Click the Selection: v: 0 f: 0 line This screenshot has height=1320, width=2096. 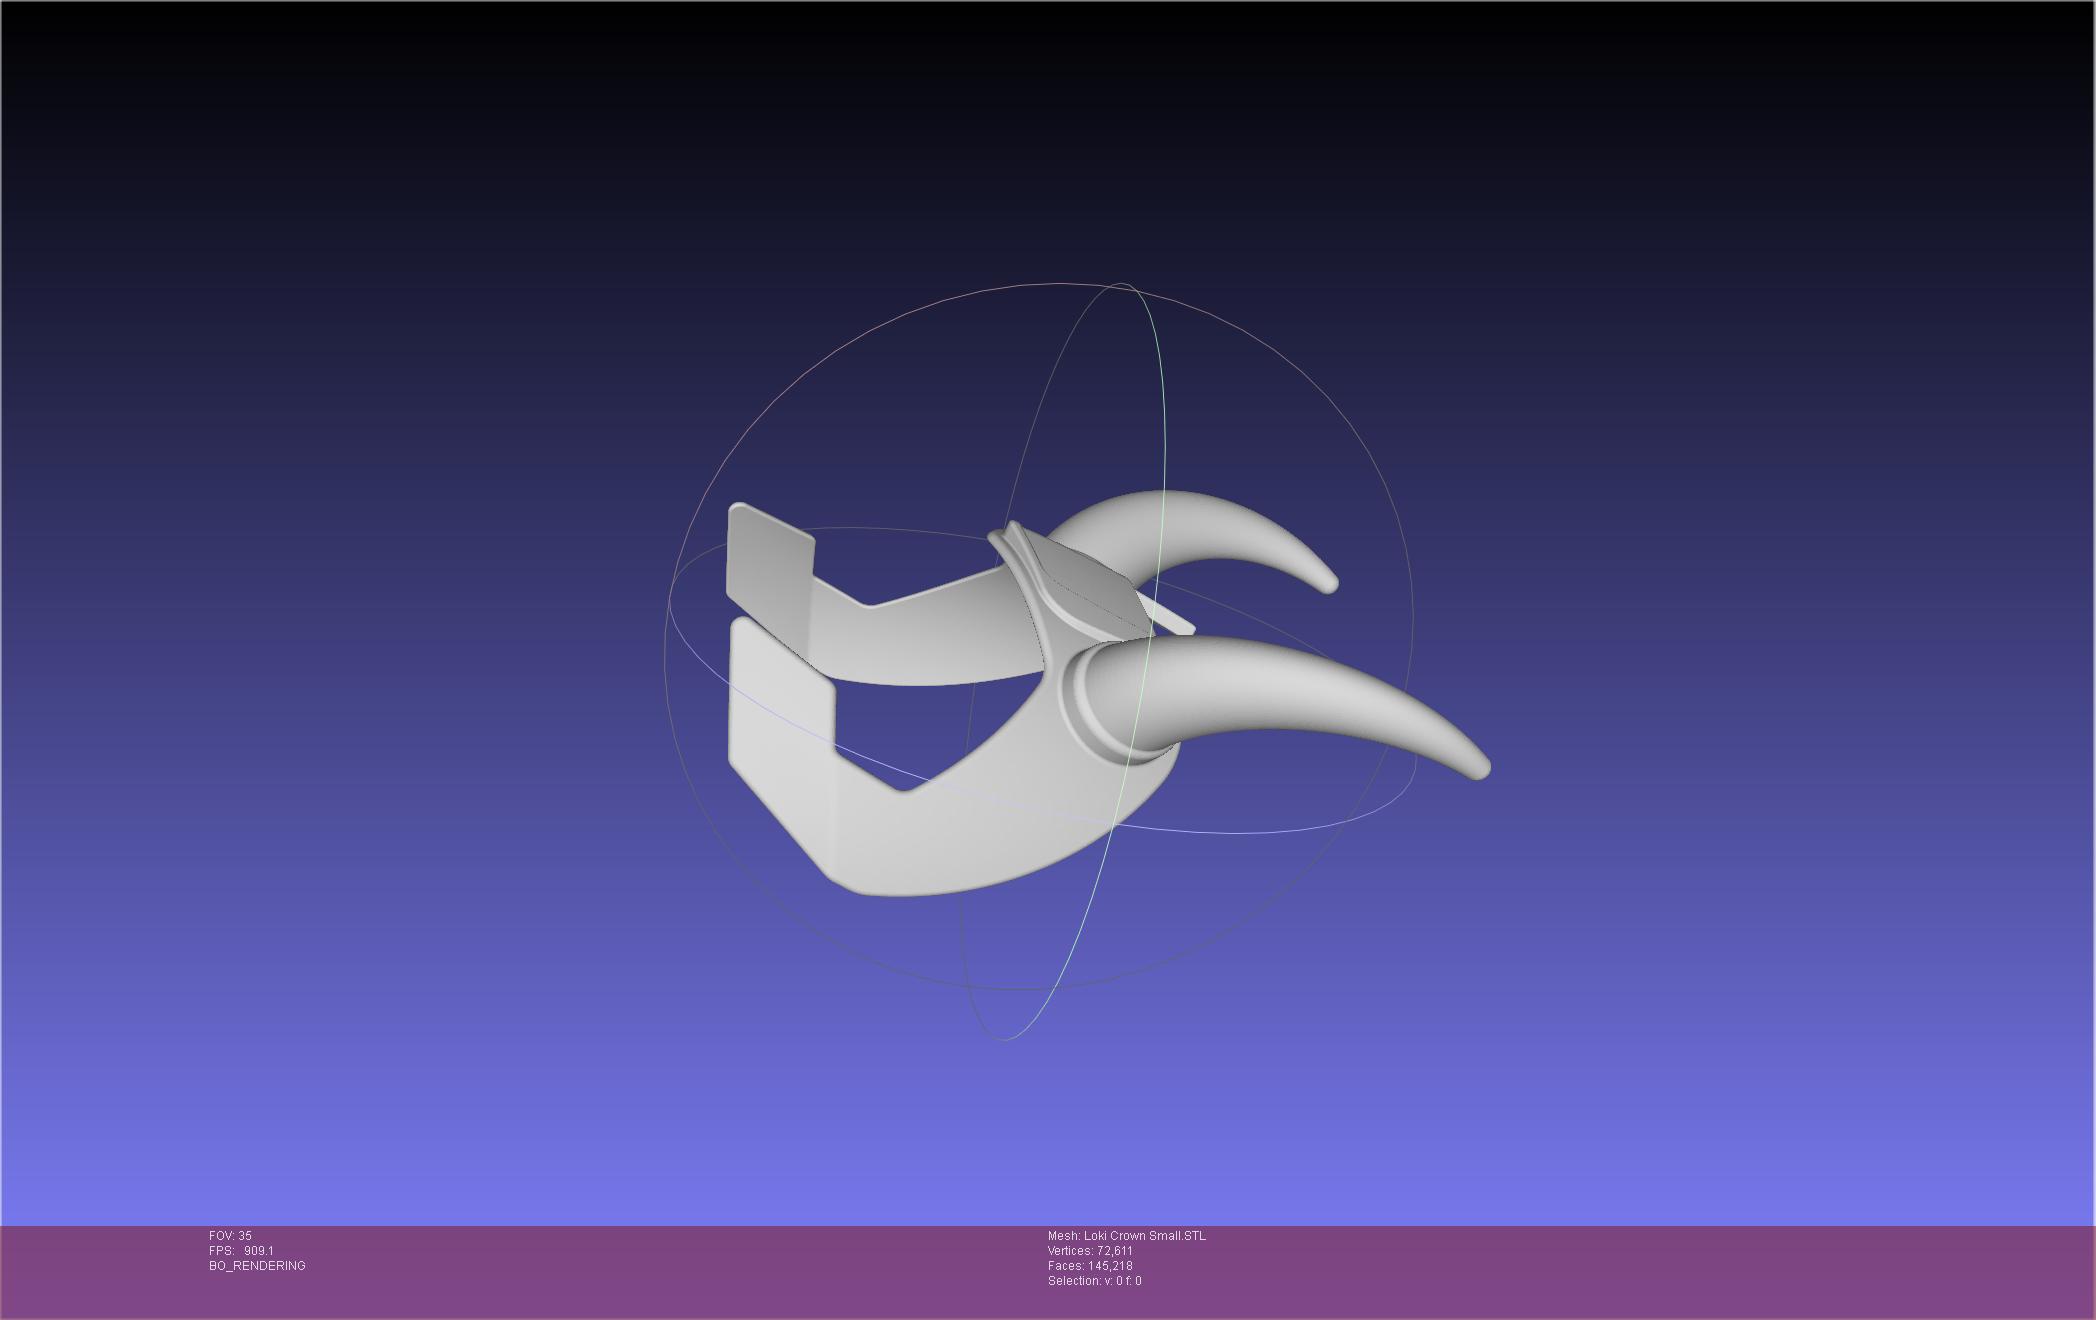[x=1094, y=1281]
